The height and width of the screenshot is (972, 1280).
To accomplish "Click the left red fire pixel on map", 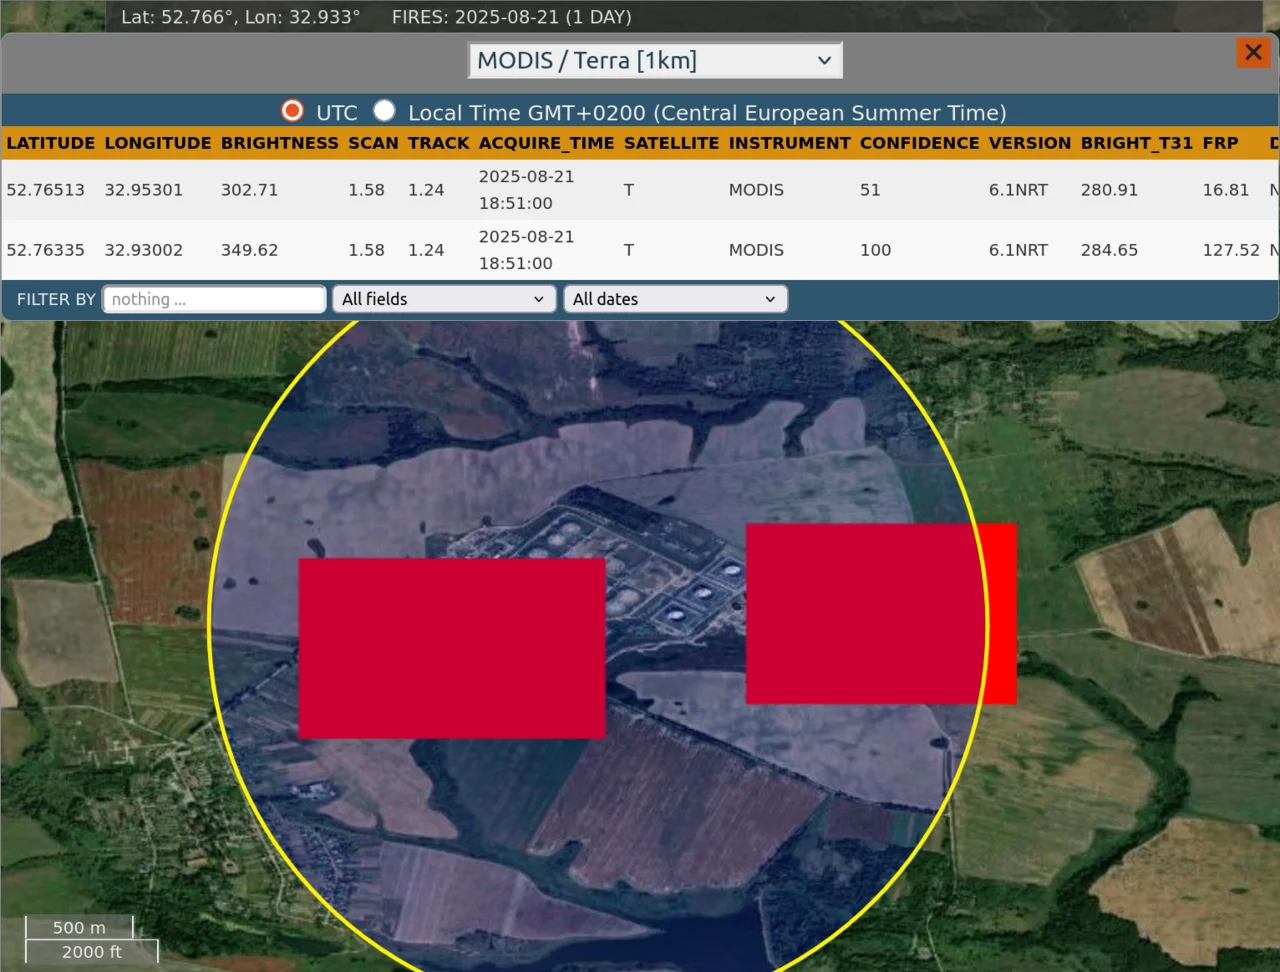I will (452, 648).
